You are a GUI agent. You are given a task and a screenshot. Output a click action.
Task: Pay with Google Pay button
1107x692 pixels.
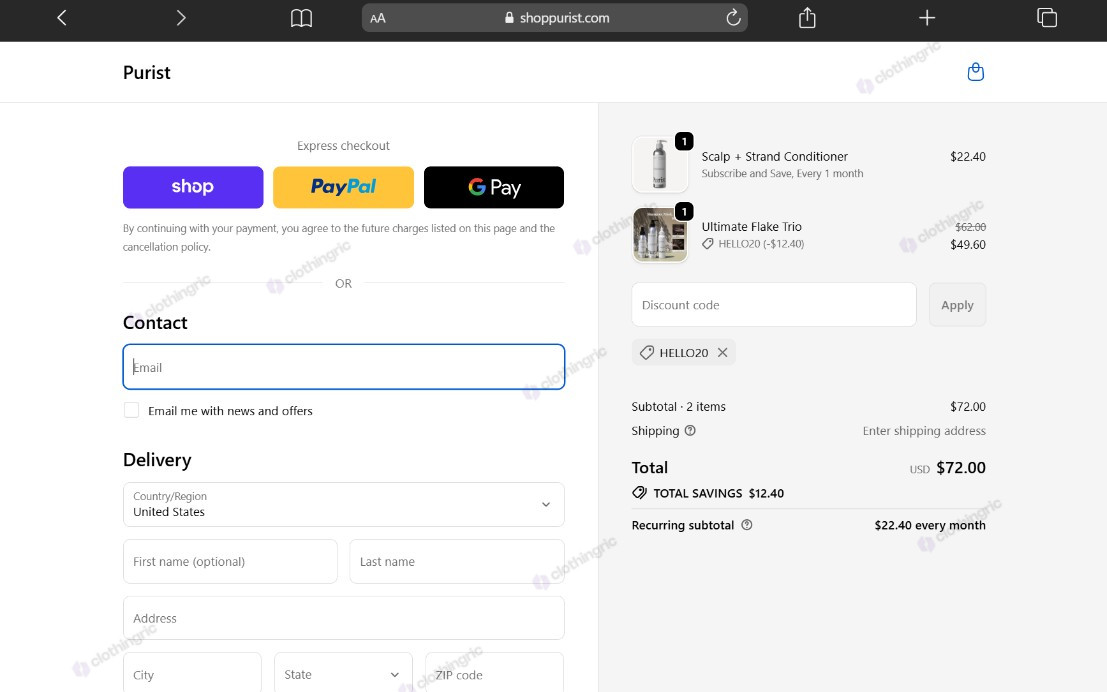tap(493, 187)
